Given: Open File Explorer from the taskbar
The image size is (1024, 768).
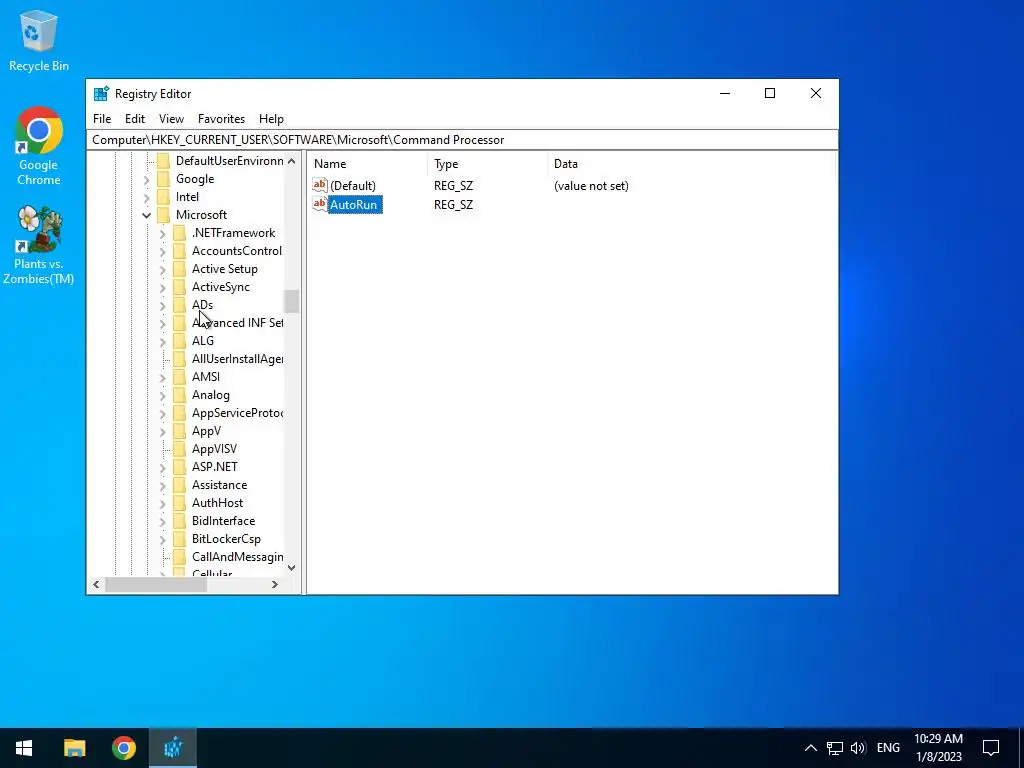Looking at the screenshot, I should [x=74, y=748].
